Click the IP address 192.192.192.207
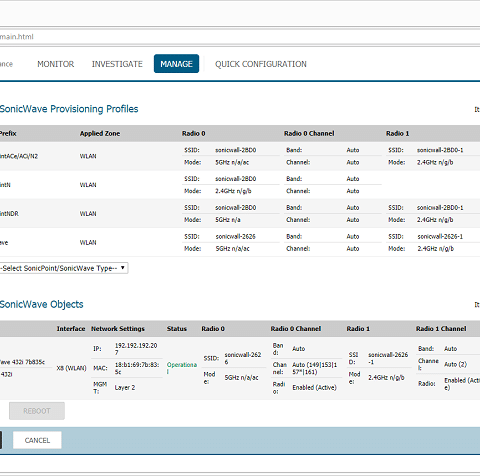 tap(136, 349)
